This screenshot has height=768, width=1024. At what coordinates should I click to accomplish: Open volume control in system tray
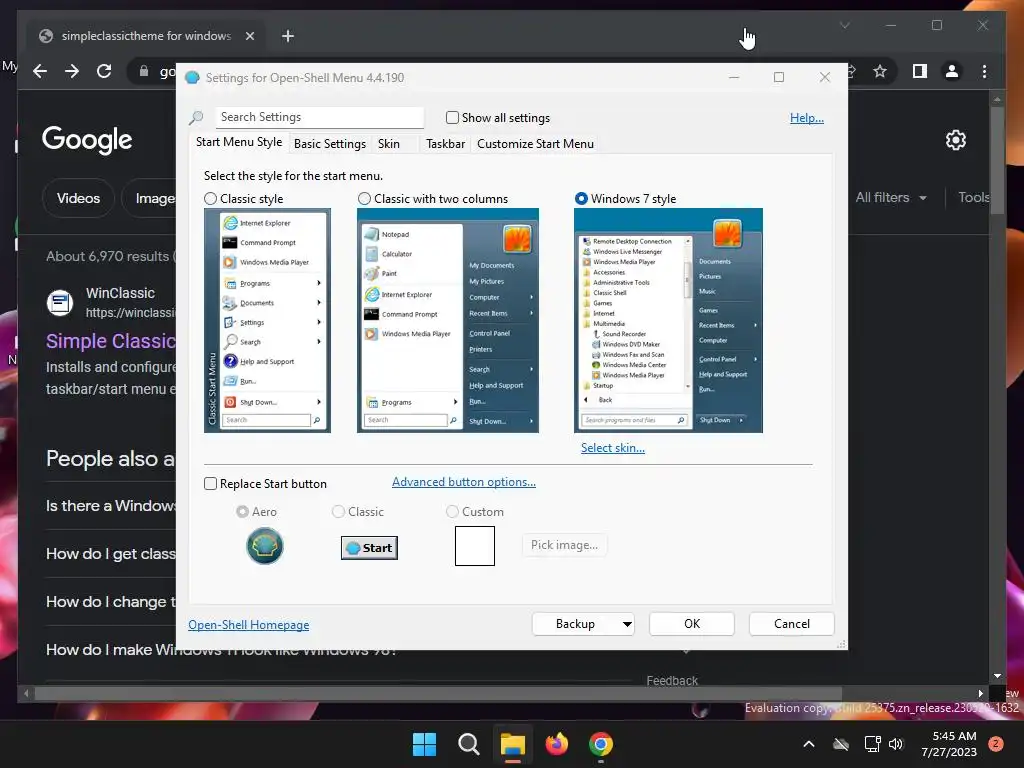896,744
